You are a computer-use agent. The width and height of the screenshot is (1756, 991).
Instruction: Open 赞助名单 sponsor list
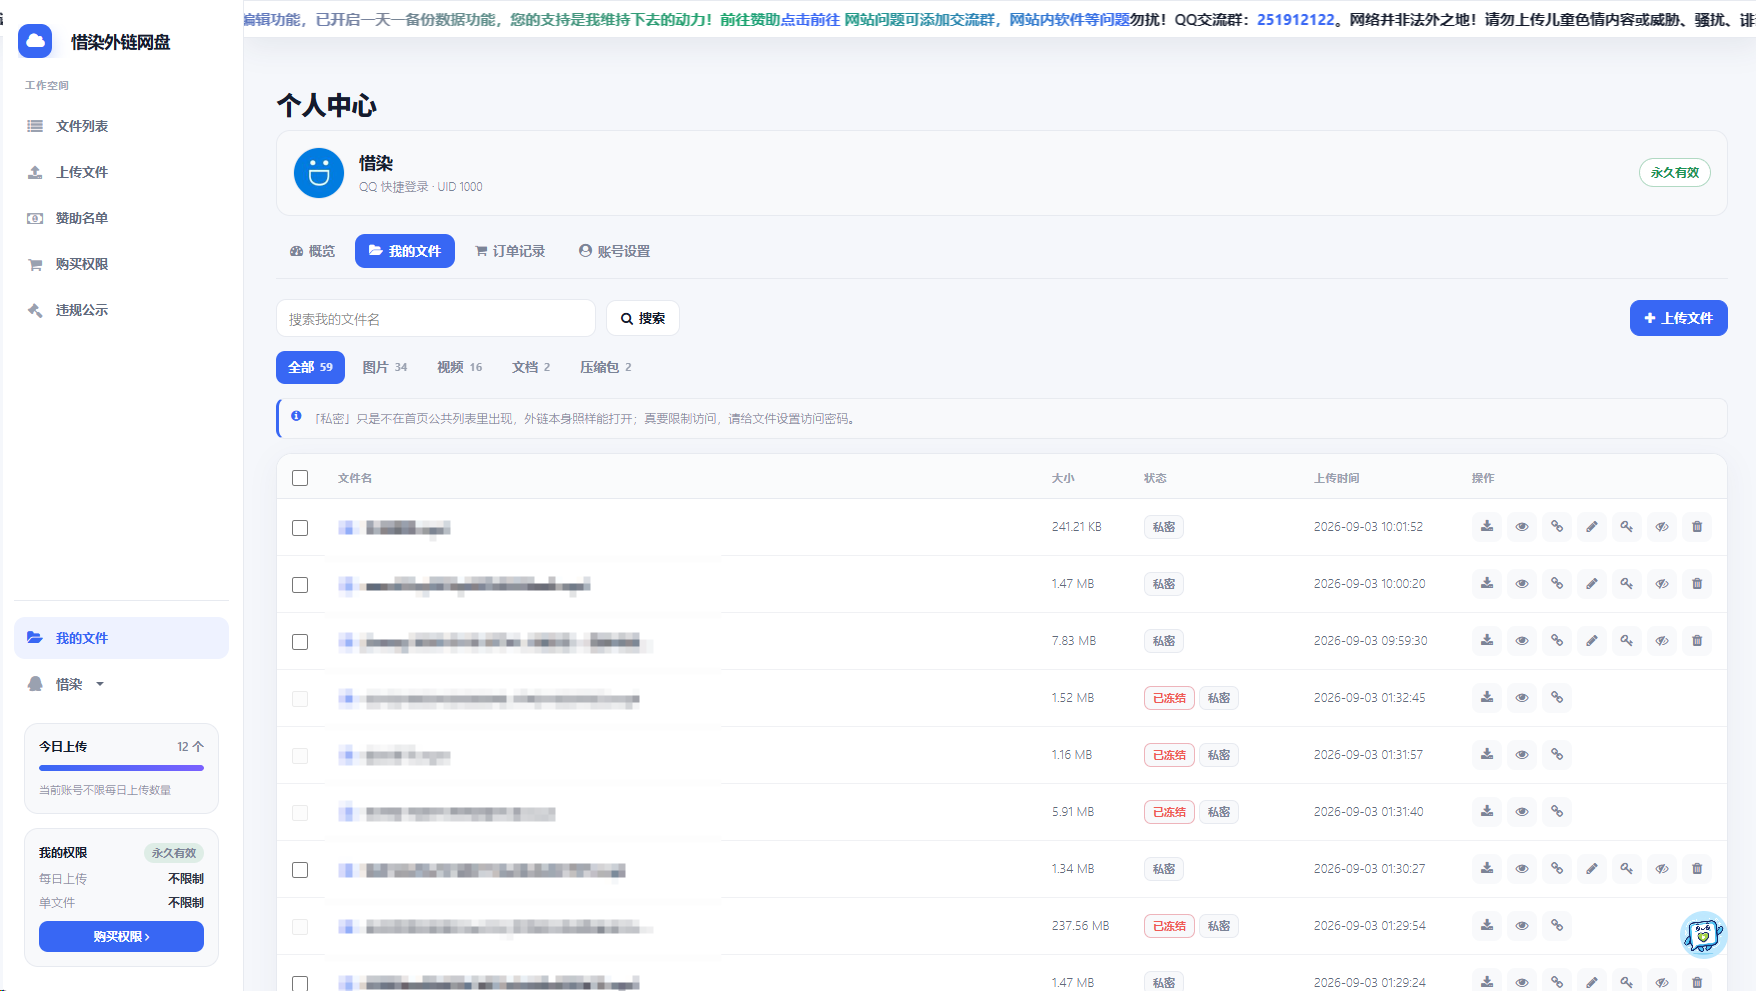121,218
